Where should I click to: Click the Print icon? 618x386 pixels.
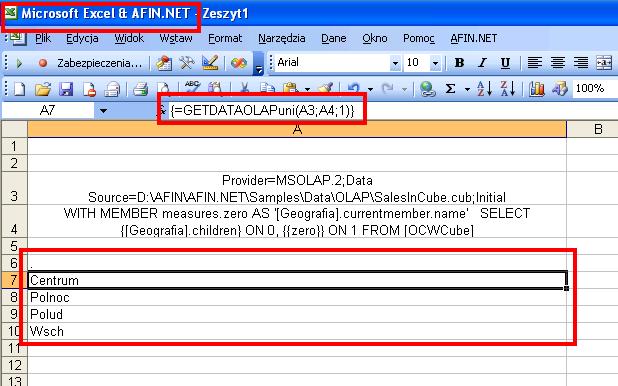click(140, 89)
